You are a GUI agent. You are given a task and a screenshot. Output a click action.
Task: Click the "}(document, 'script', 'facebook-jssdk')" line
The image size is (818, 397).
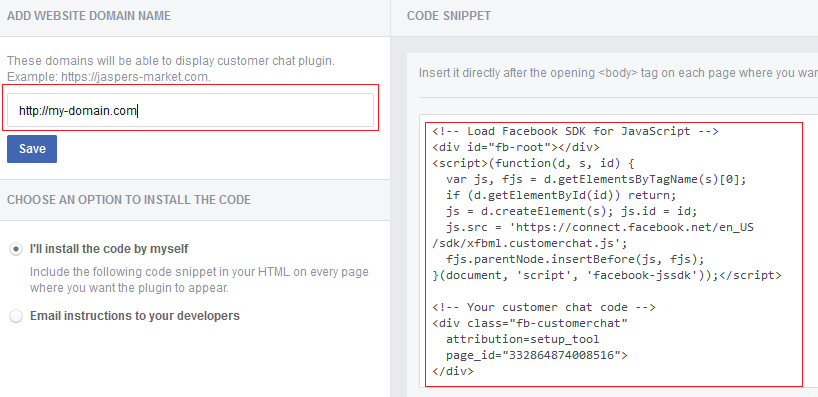pyautogui.click(x=607, y=275)
